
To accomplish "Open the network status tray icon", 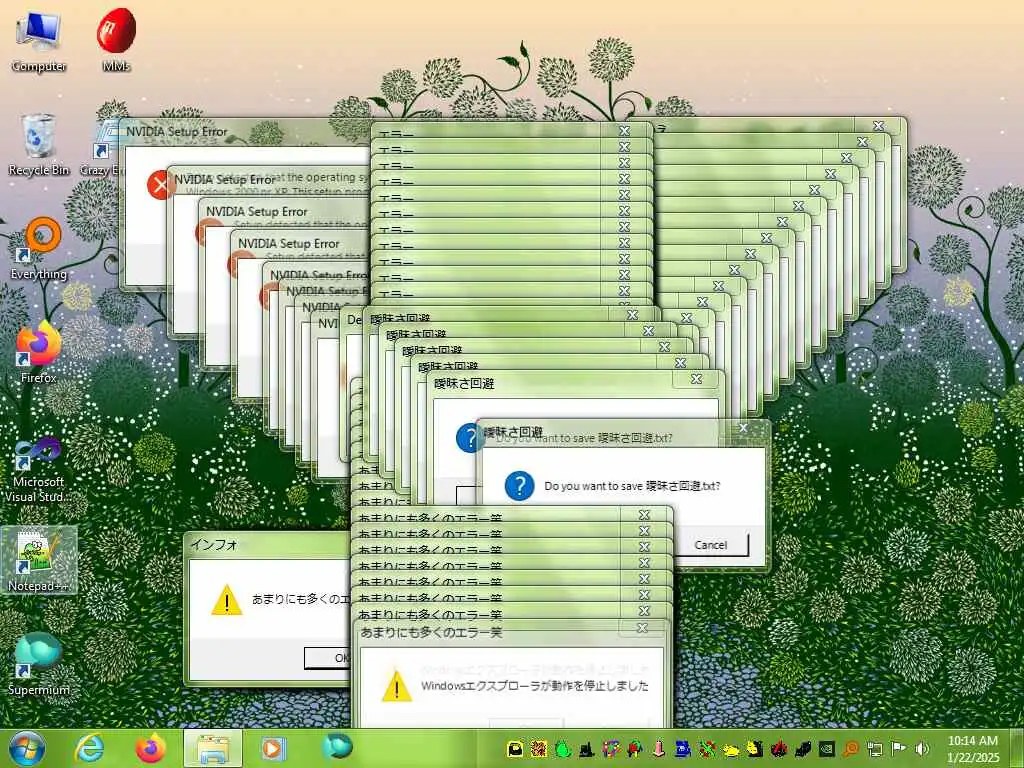I will tap(874, 748).
